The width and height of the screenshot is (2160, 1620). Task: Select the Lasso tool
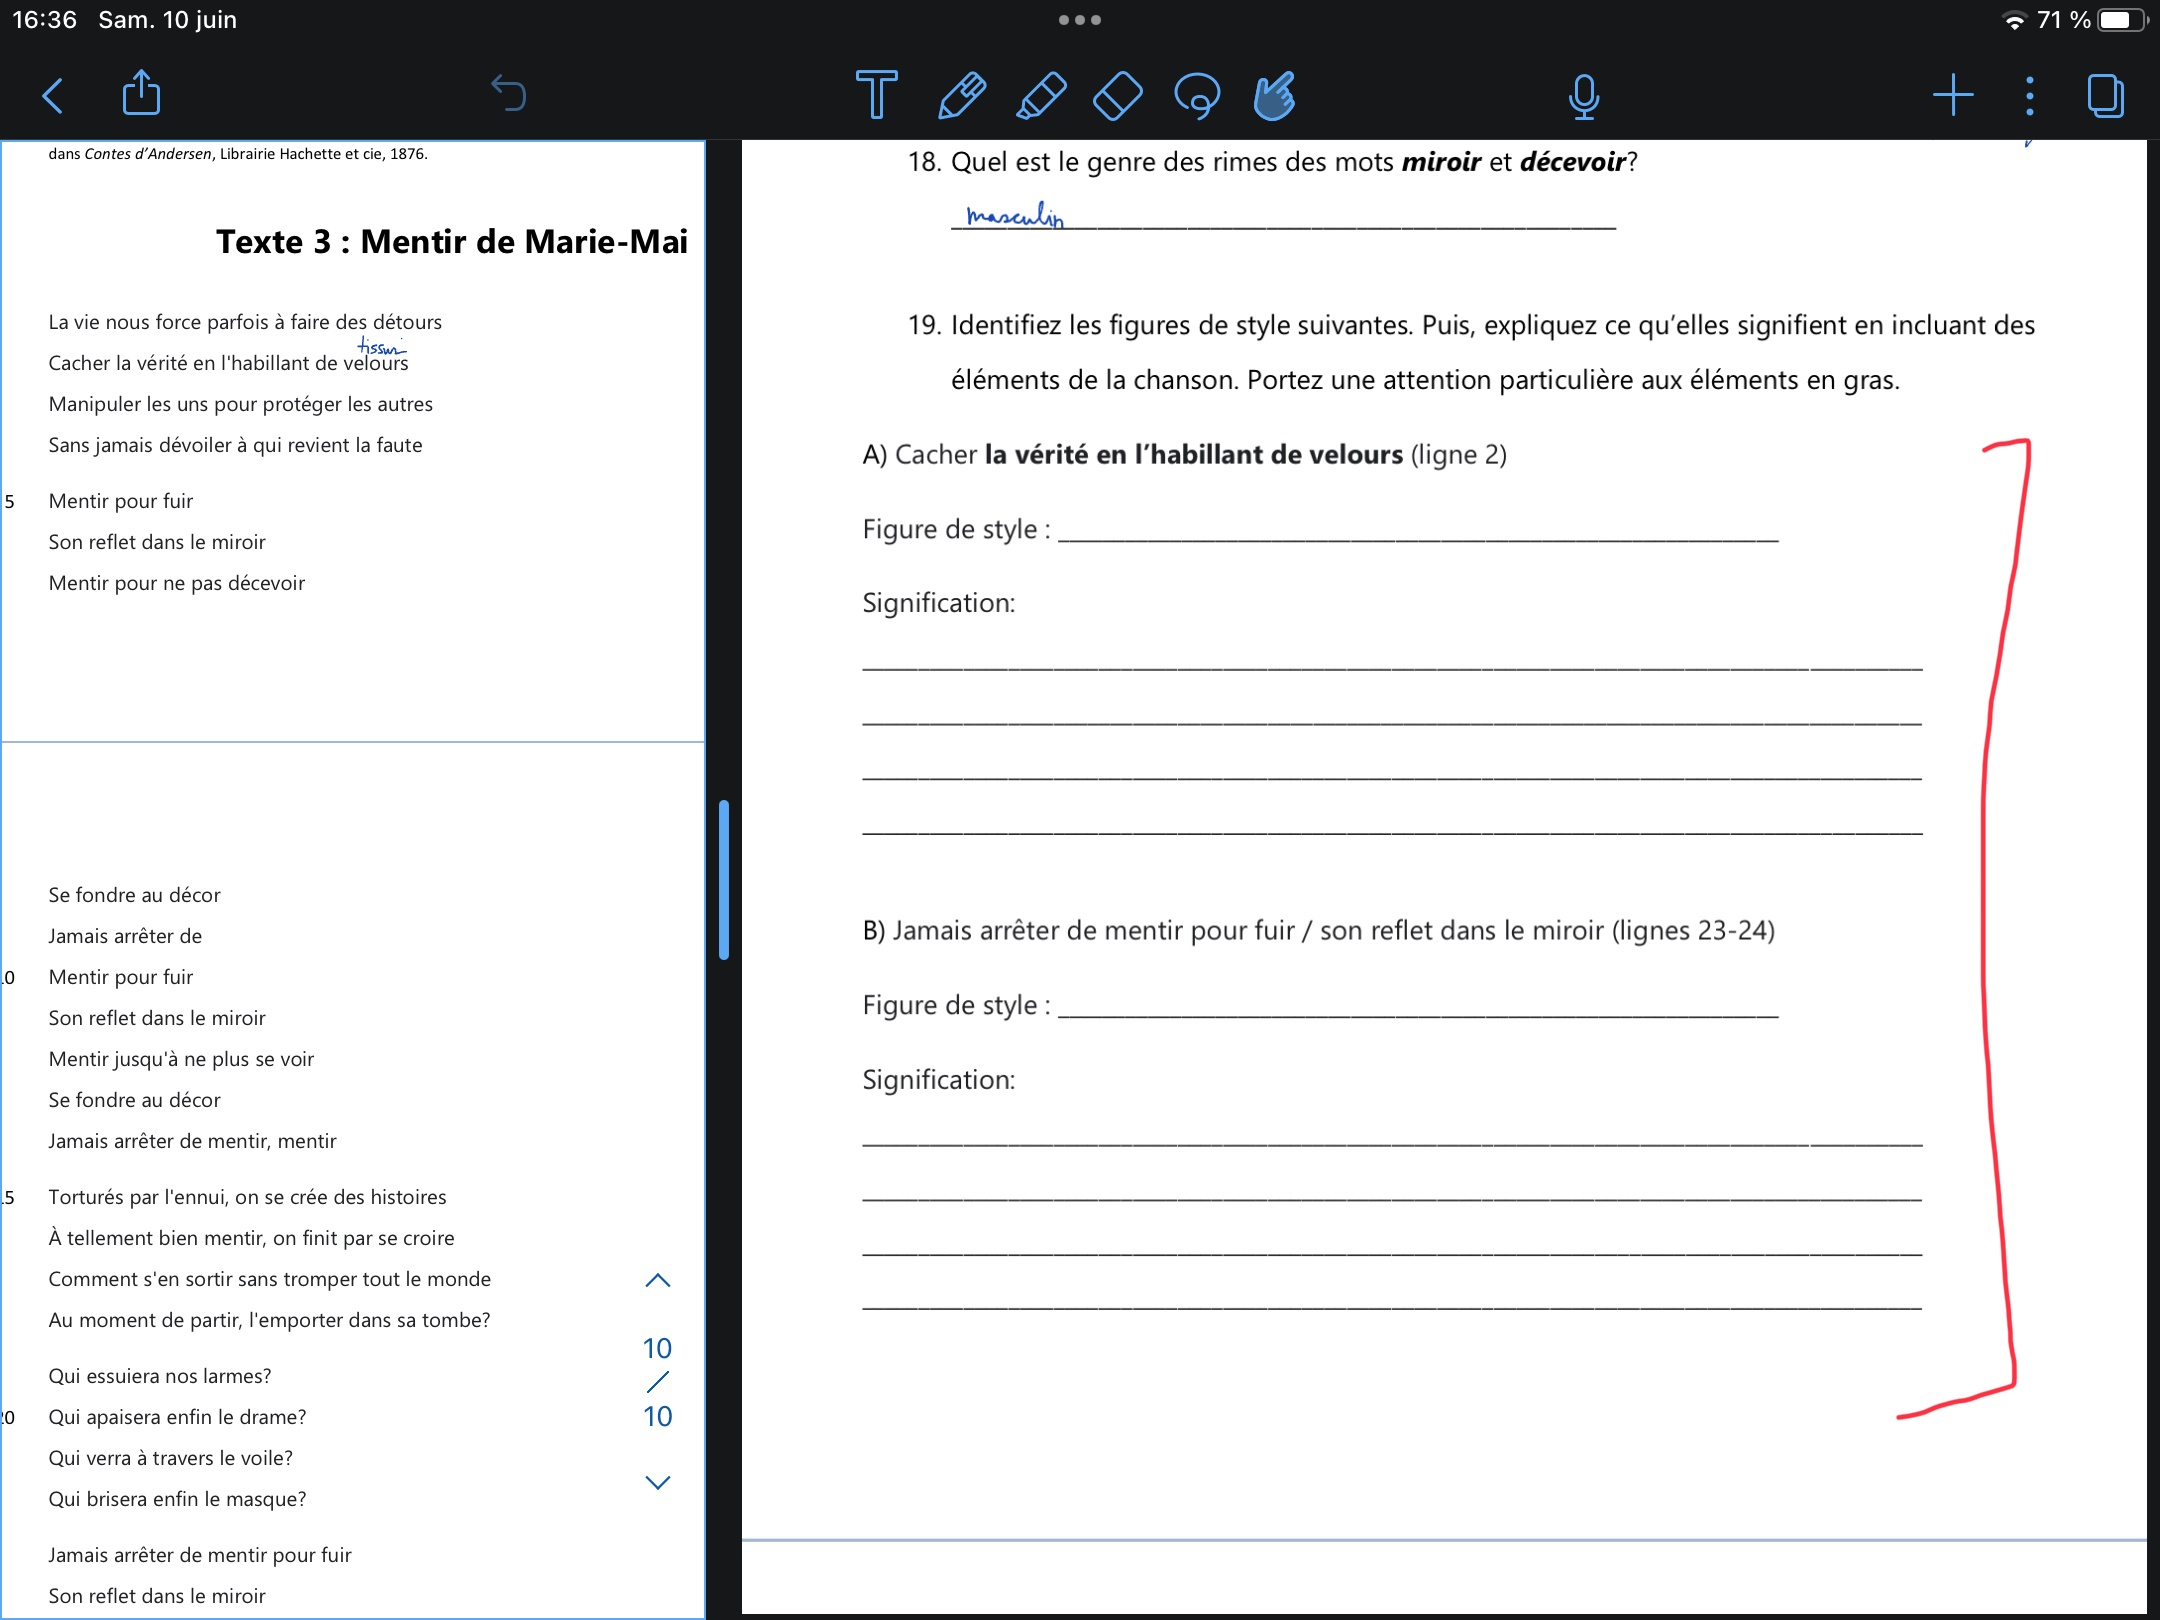tap(1197, 96)
